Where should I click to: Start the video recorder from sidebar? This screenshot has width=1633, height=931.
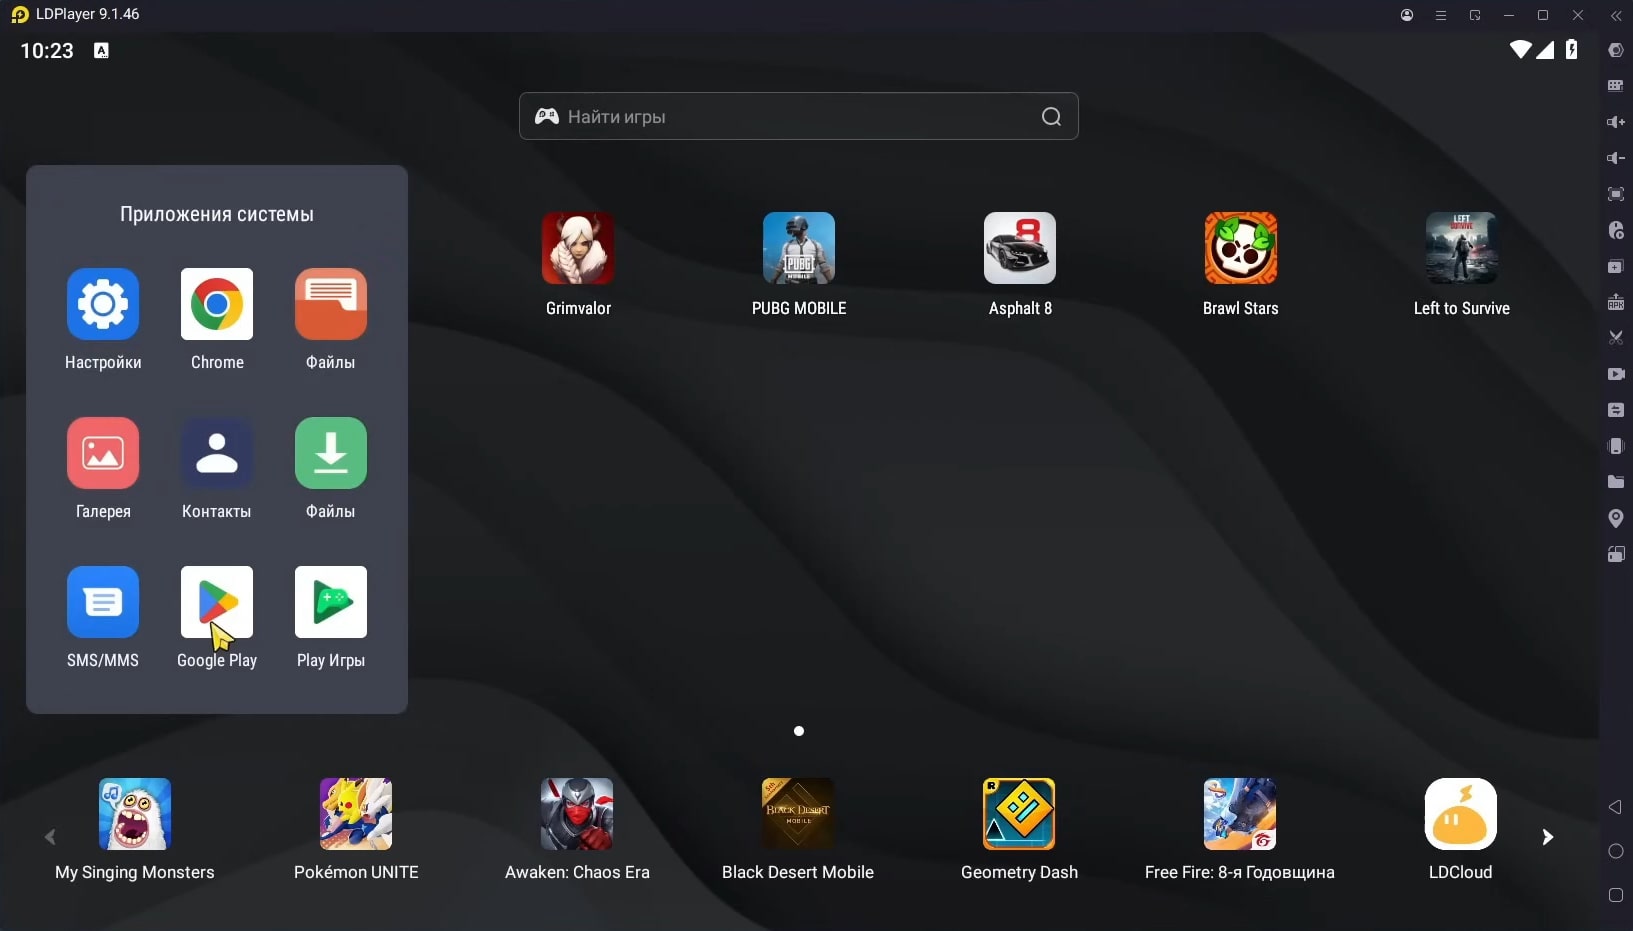click(x=1615, y=374)
